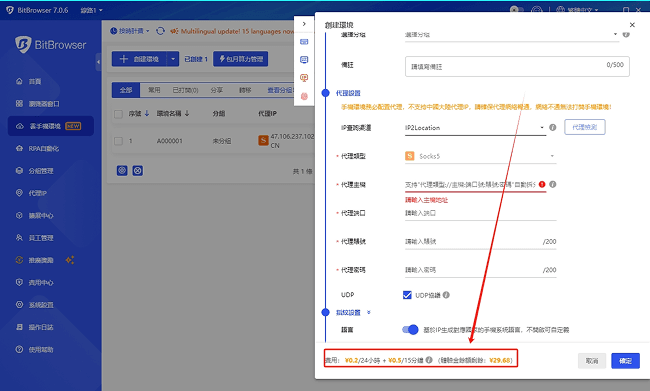
Task: Tick the checkbox for row A000001
Action: [118, 141]
